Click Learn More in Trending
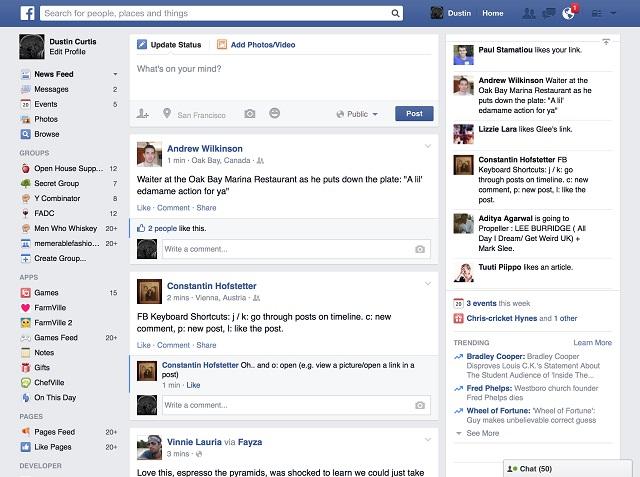This screenshot has height=477, width=640. [x=593, y=343]
